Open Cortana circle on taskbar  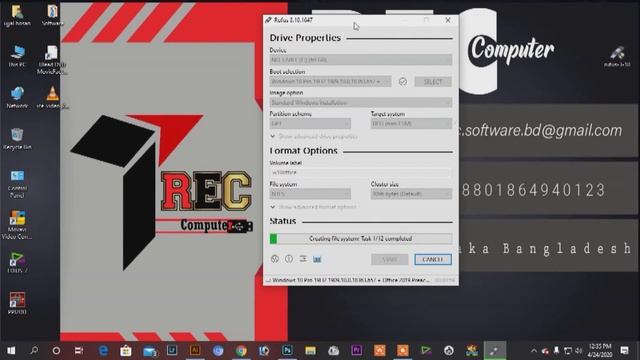(56, 350)
